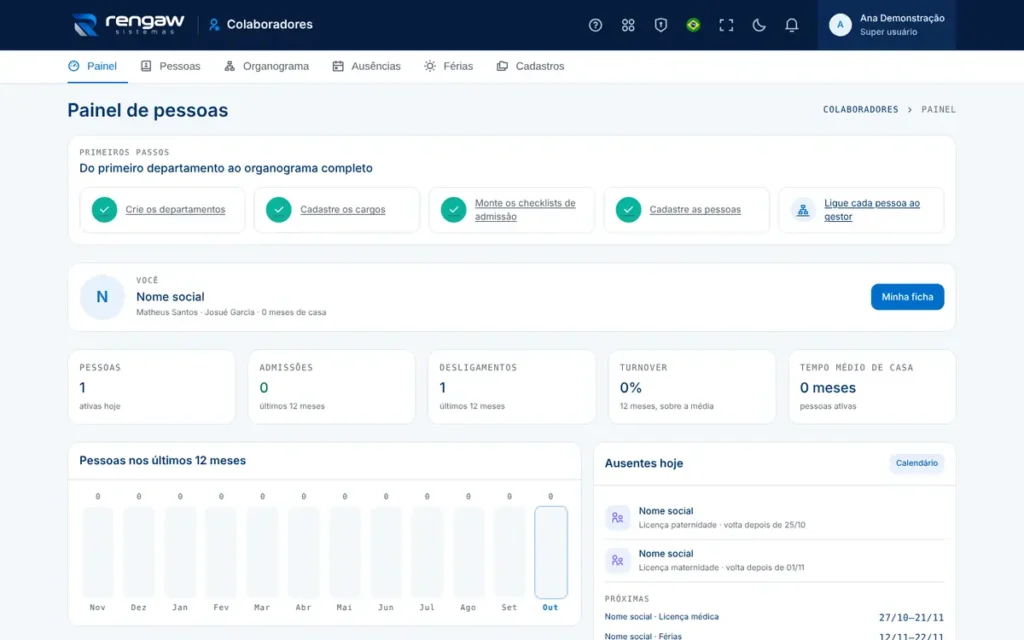Click checkmark icon beside Cadastre as pessoas
Viewport: 1024px width, 640px height.
click(x=628, y=210)
